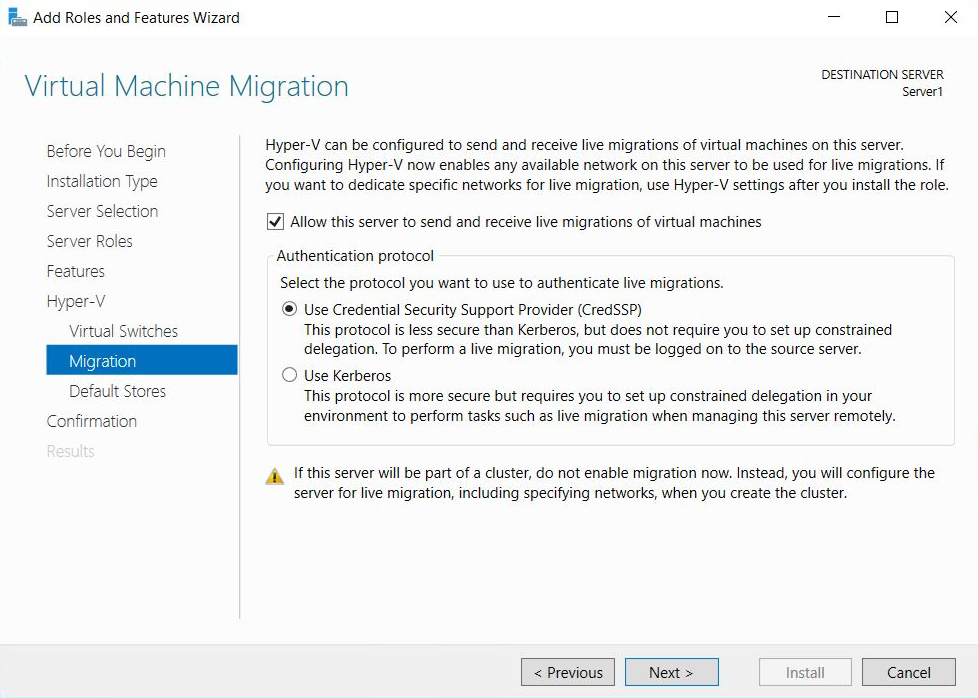Go back with the Previous button
The width and height of the screenshot is (978, 698).
click(x=567, y=671)
